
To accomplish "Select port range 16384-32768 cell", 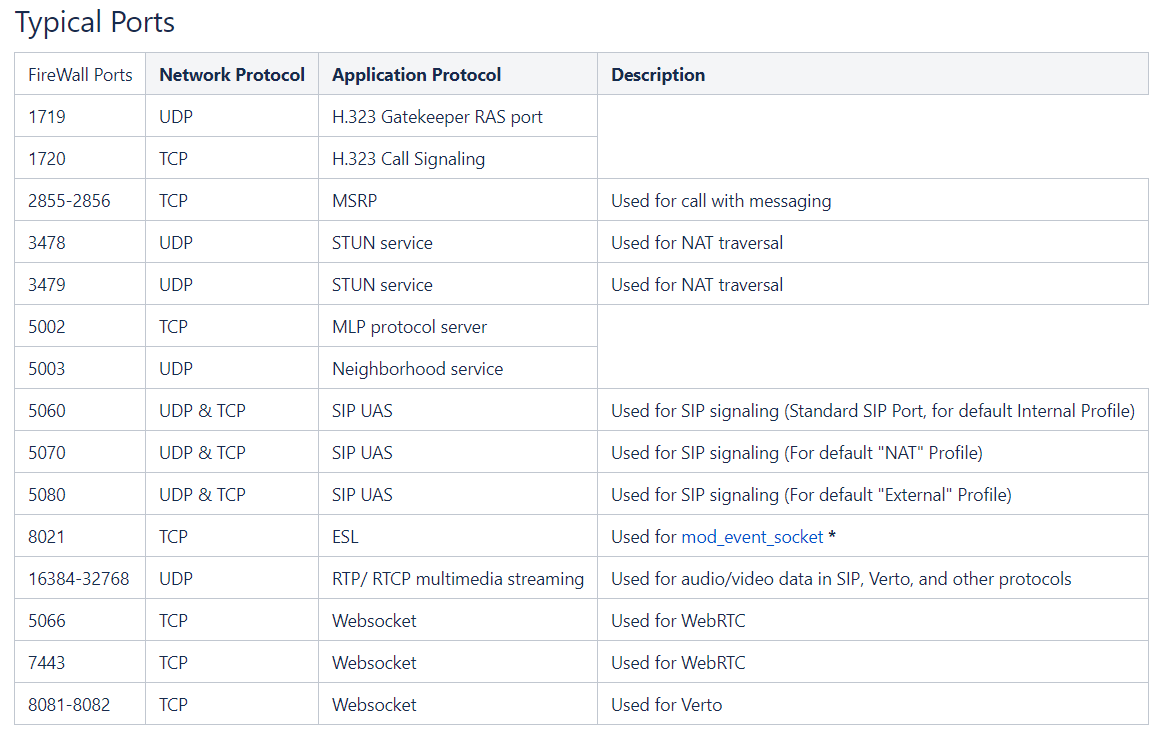I will pos(80,578).
